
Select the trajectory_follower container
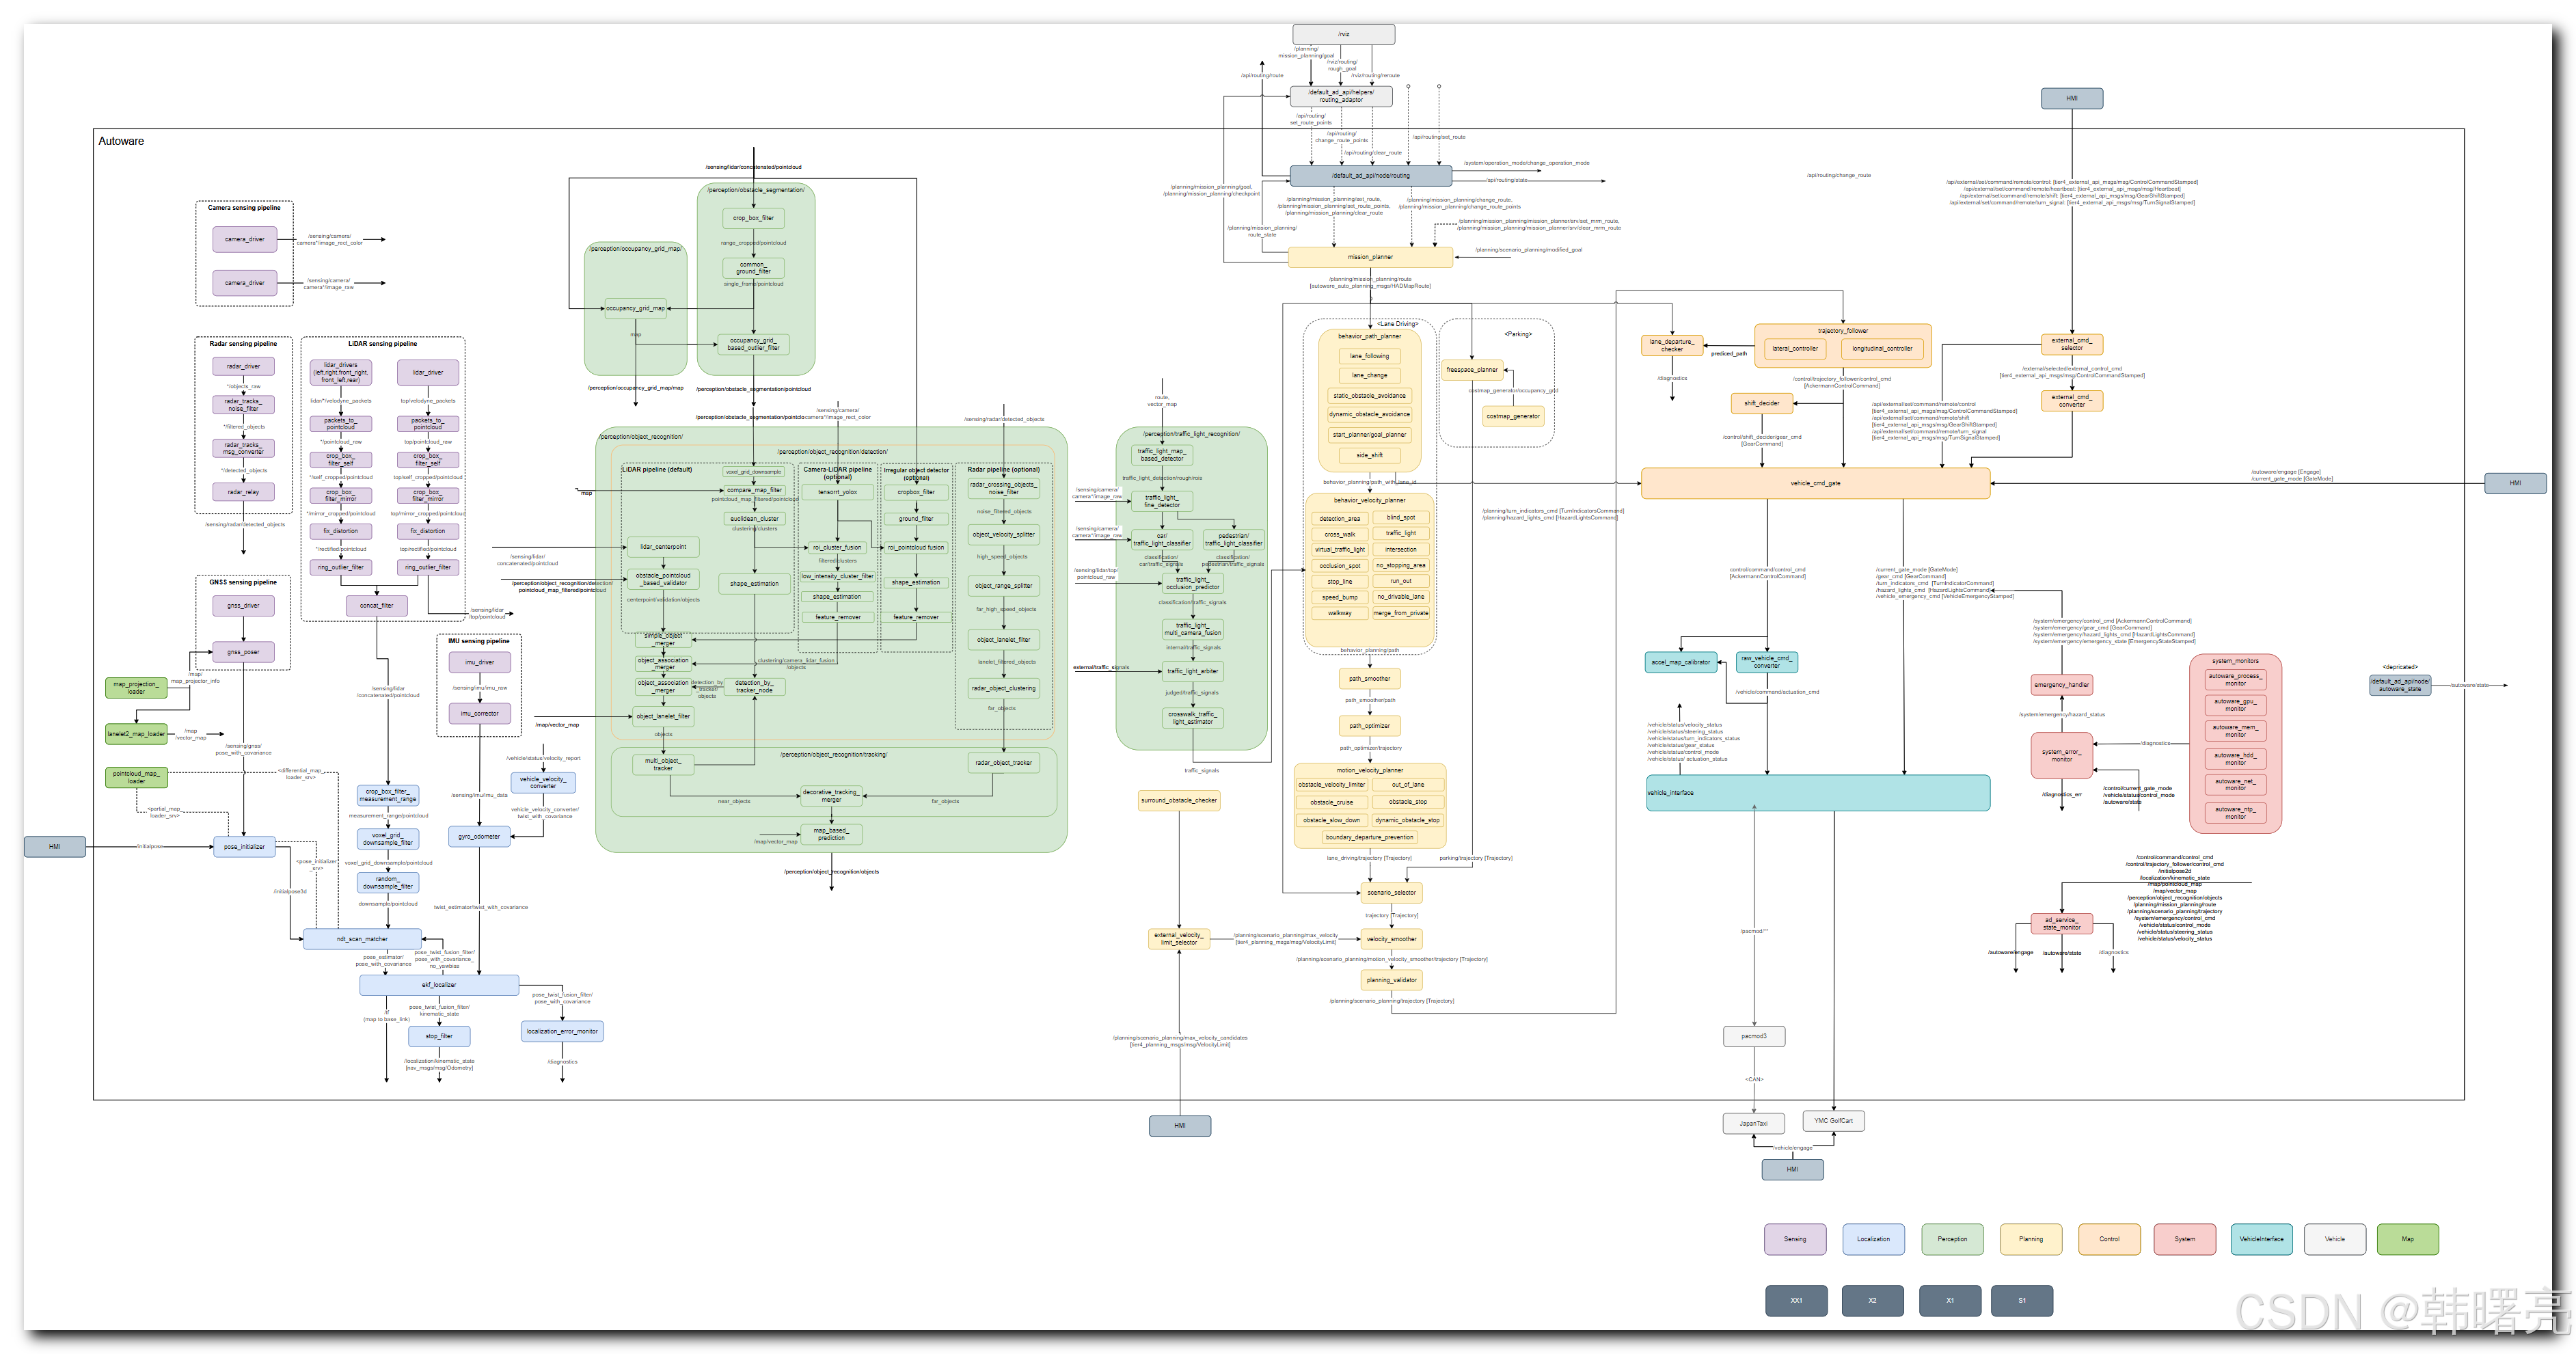[x=1842, y=331]
